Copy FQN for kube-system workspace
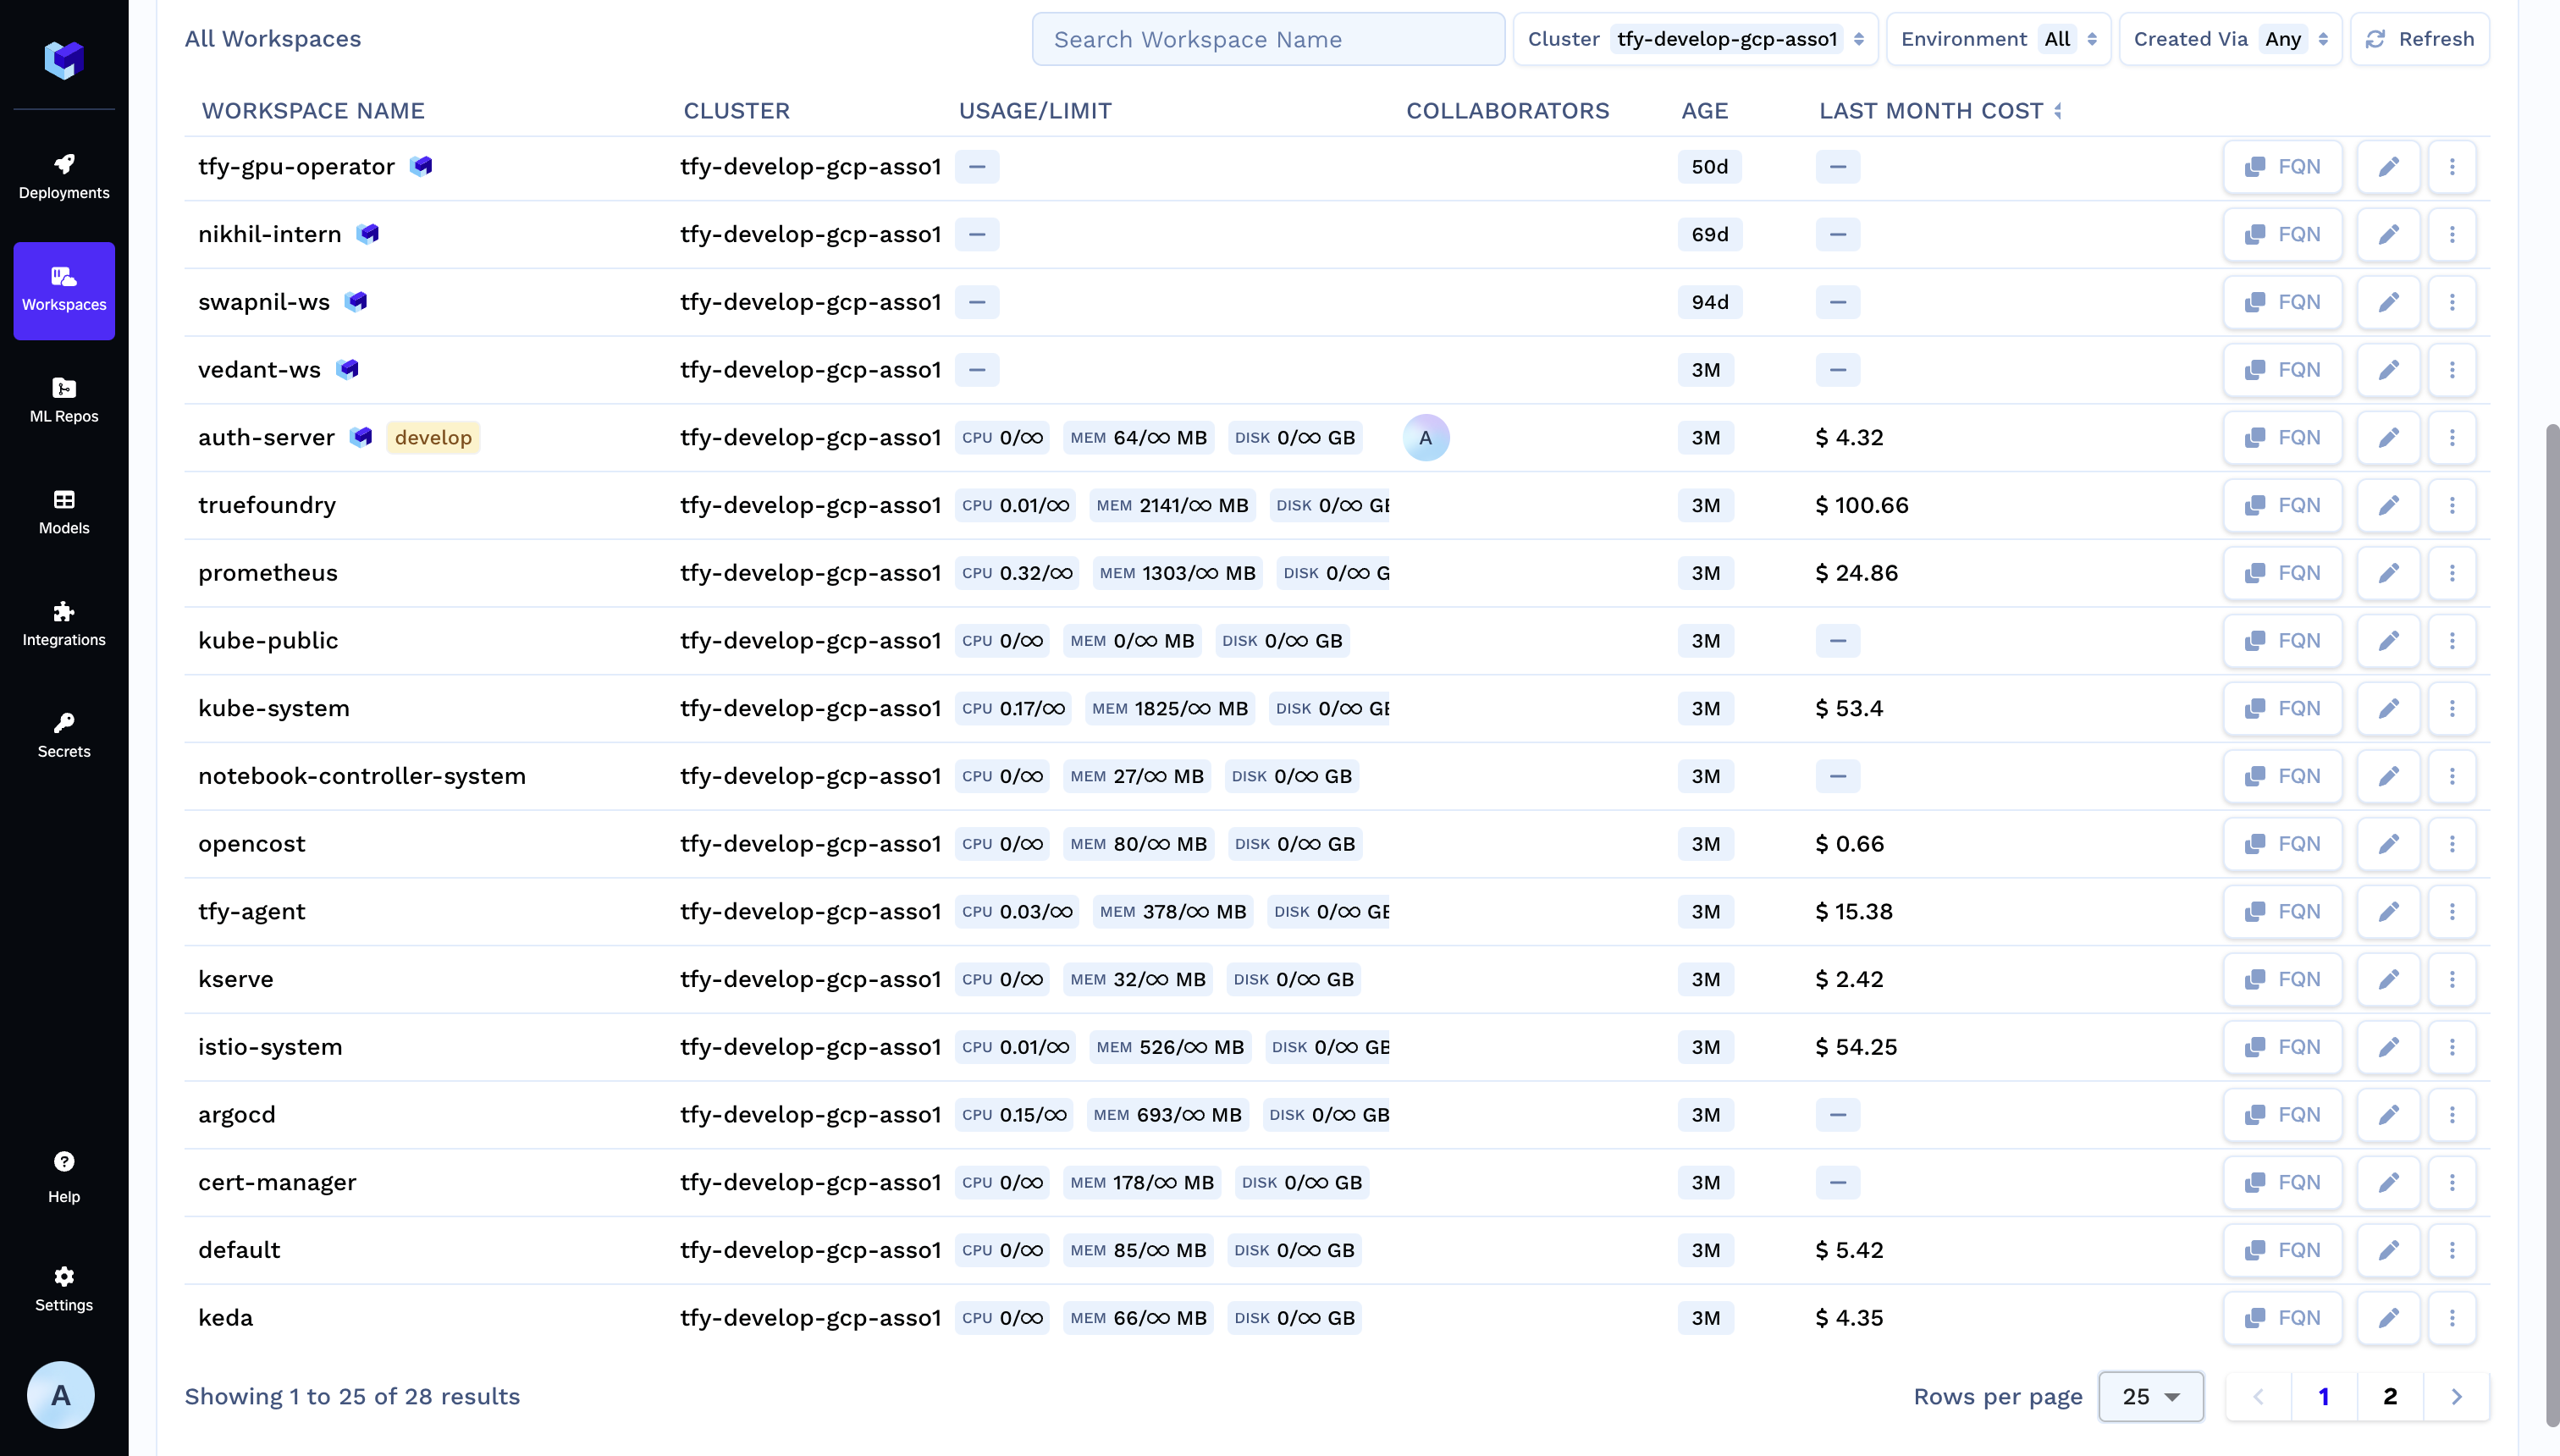The width and height of the screenshot is (2560, 1456). click(2282, 708)
